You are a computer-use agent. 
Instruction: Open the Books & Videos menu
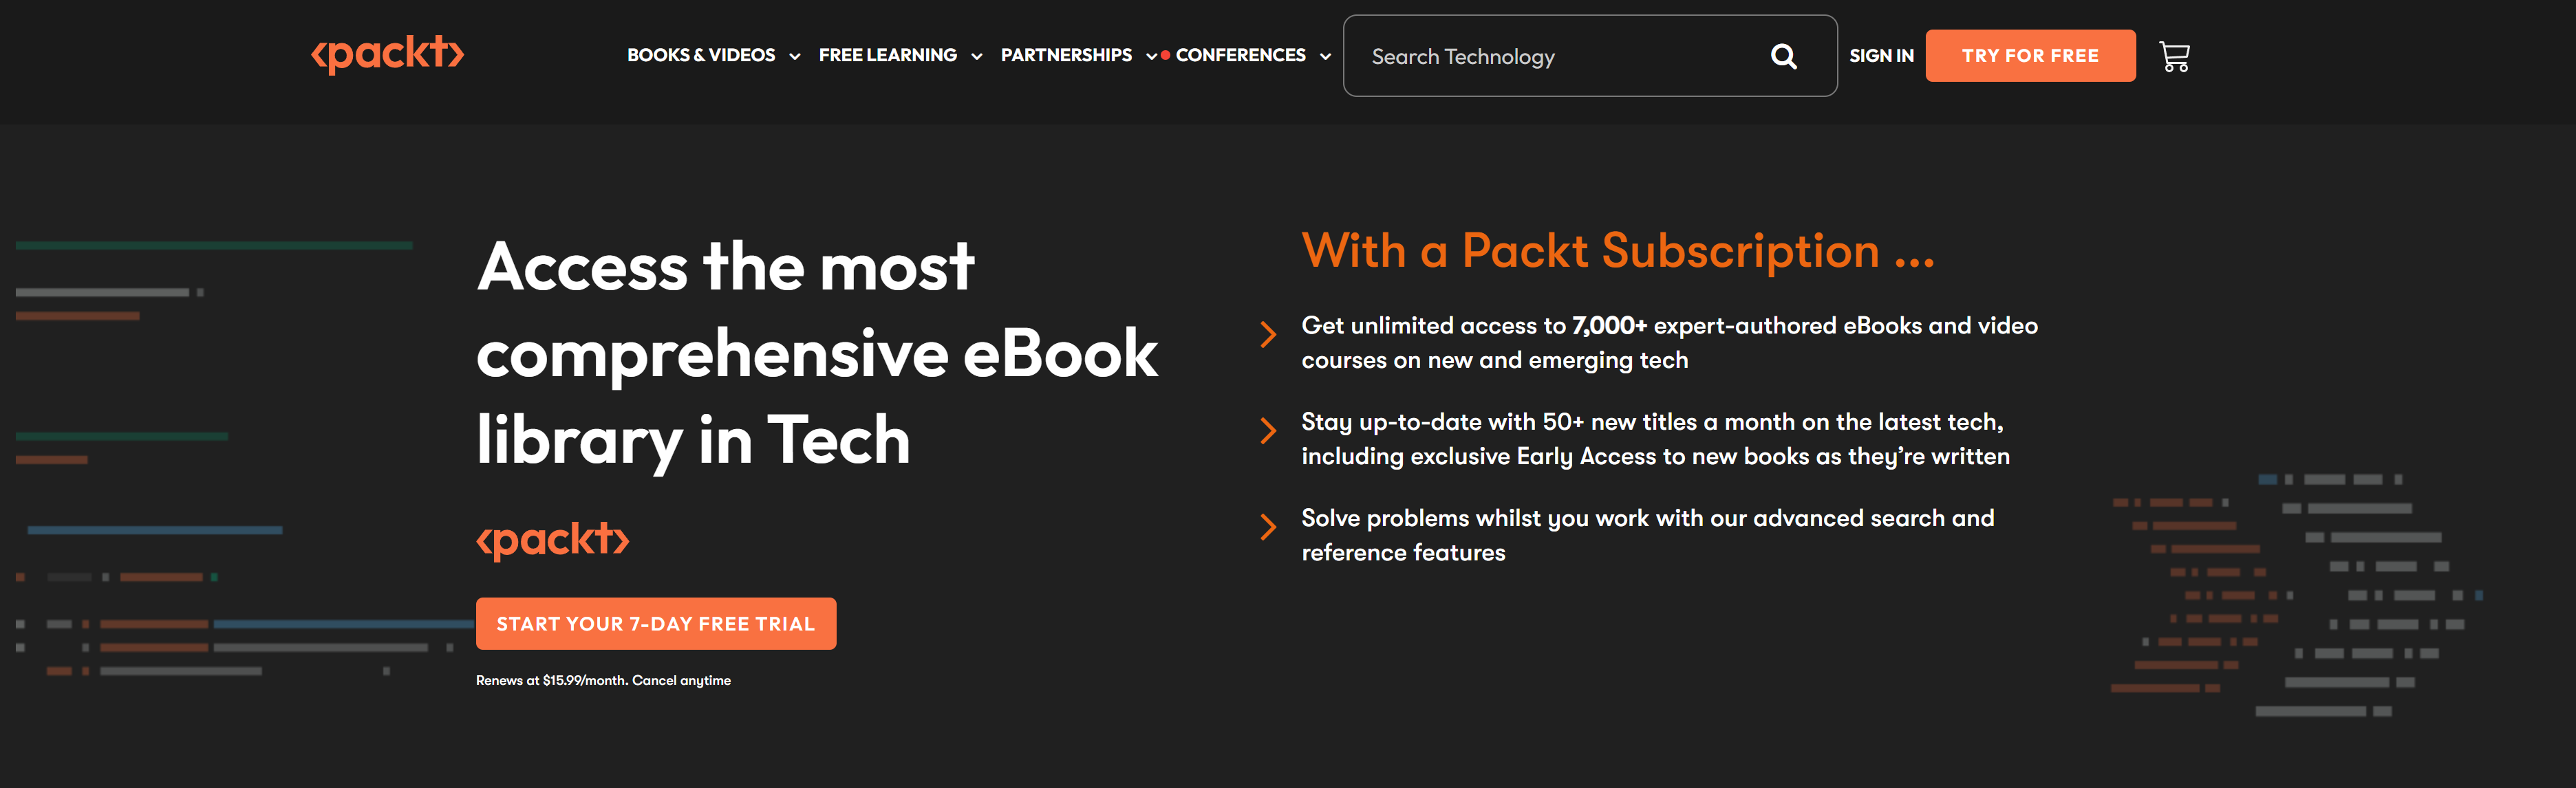[701, 55]
